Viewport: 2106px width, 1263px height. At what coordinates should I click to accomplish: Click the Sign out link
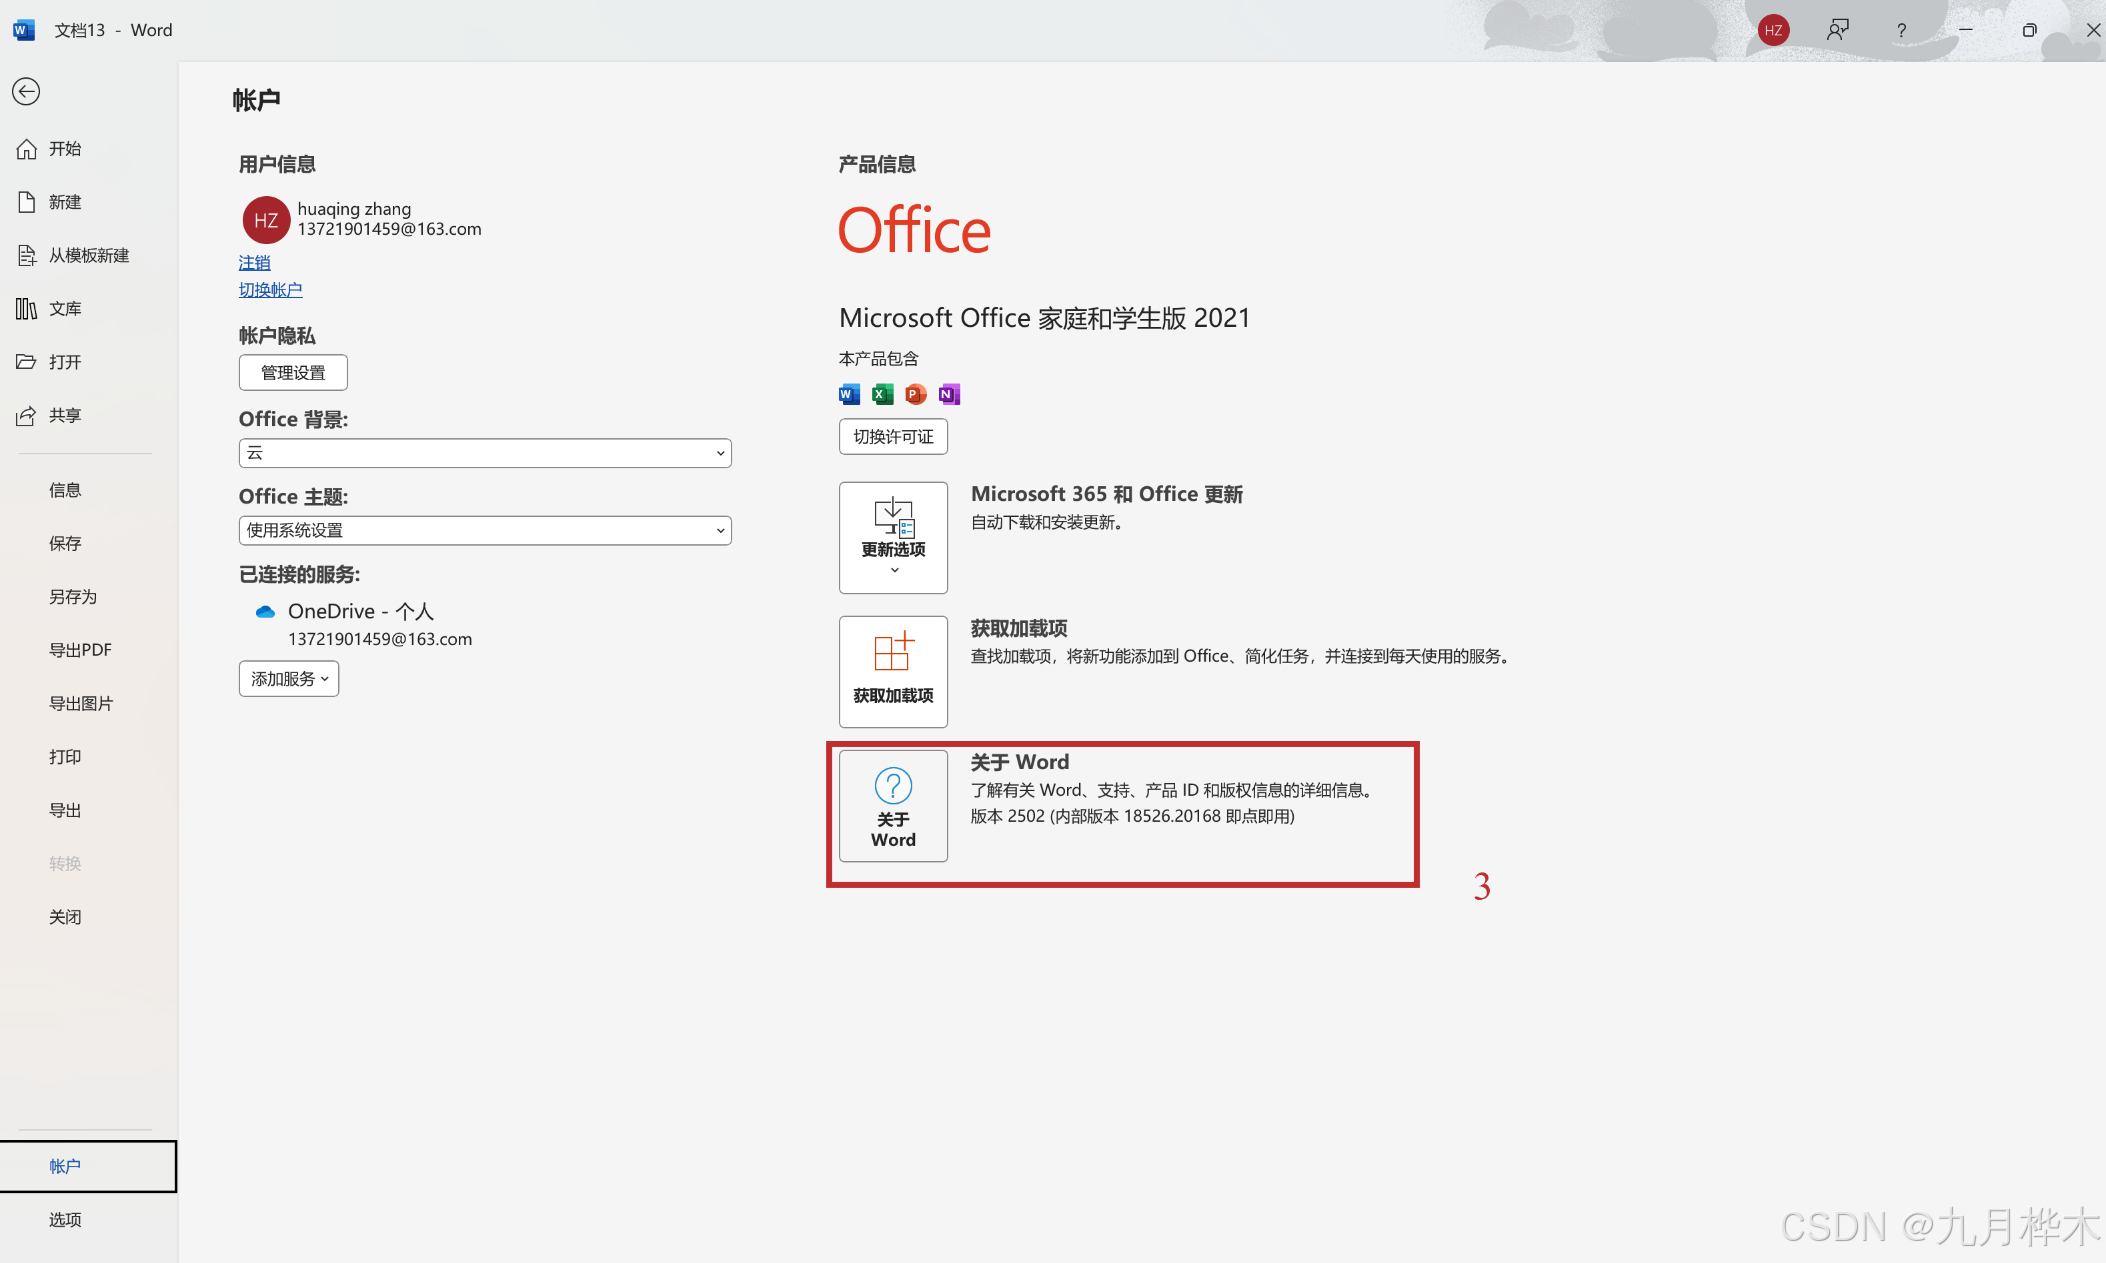coord(254,262)
